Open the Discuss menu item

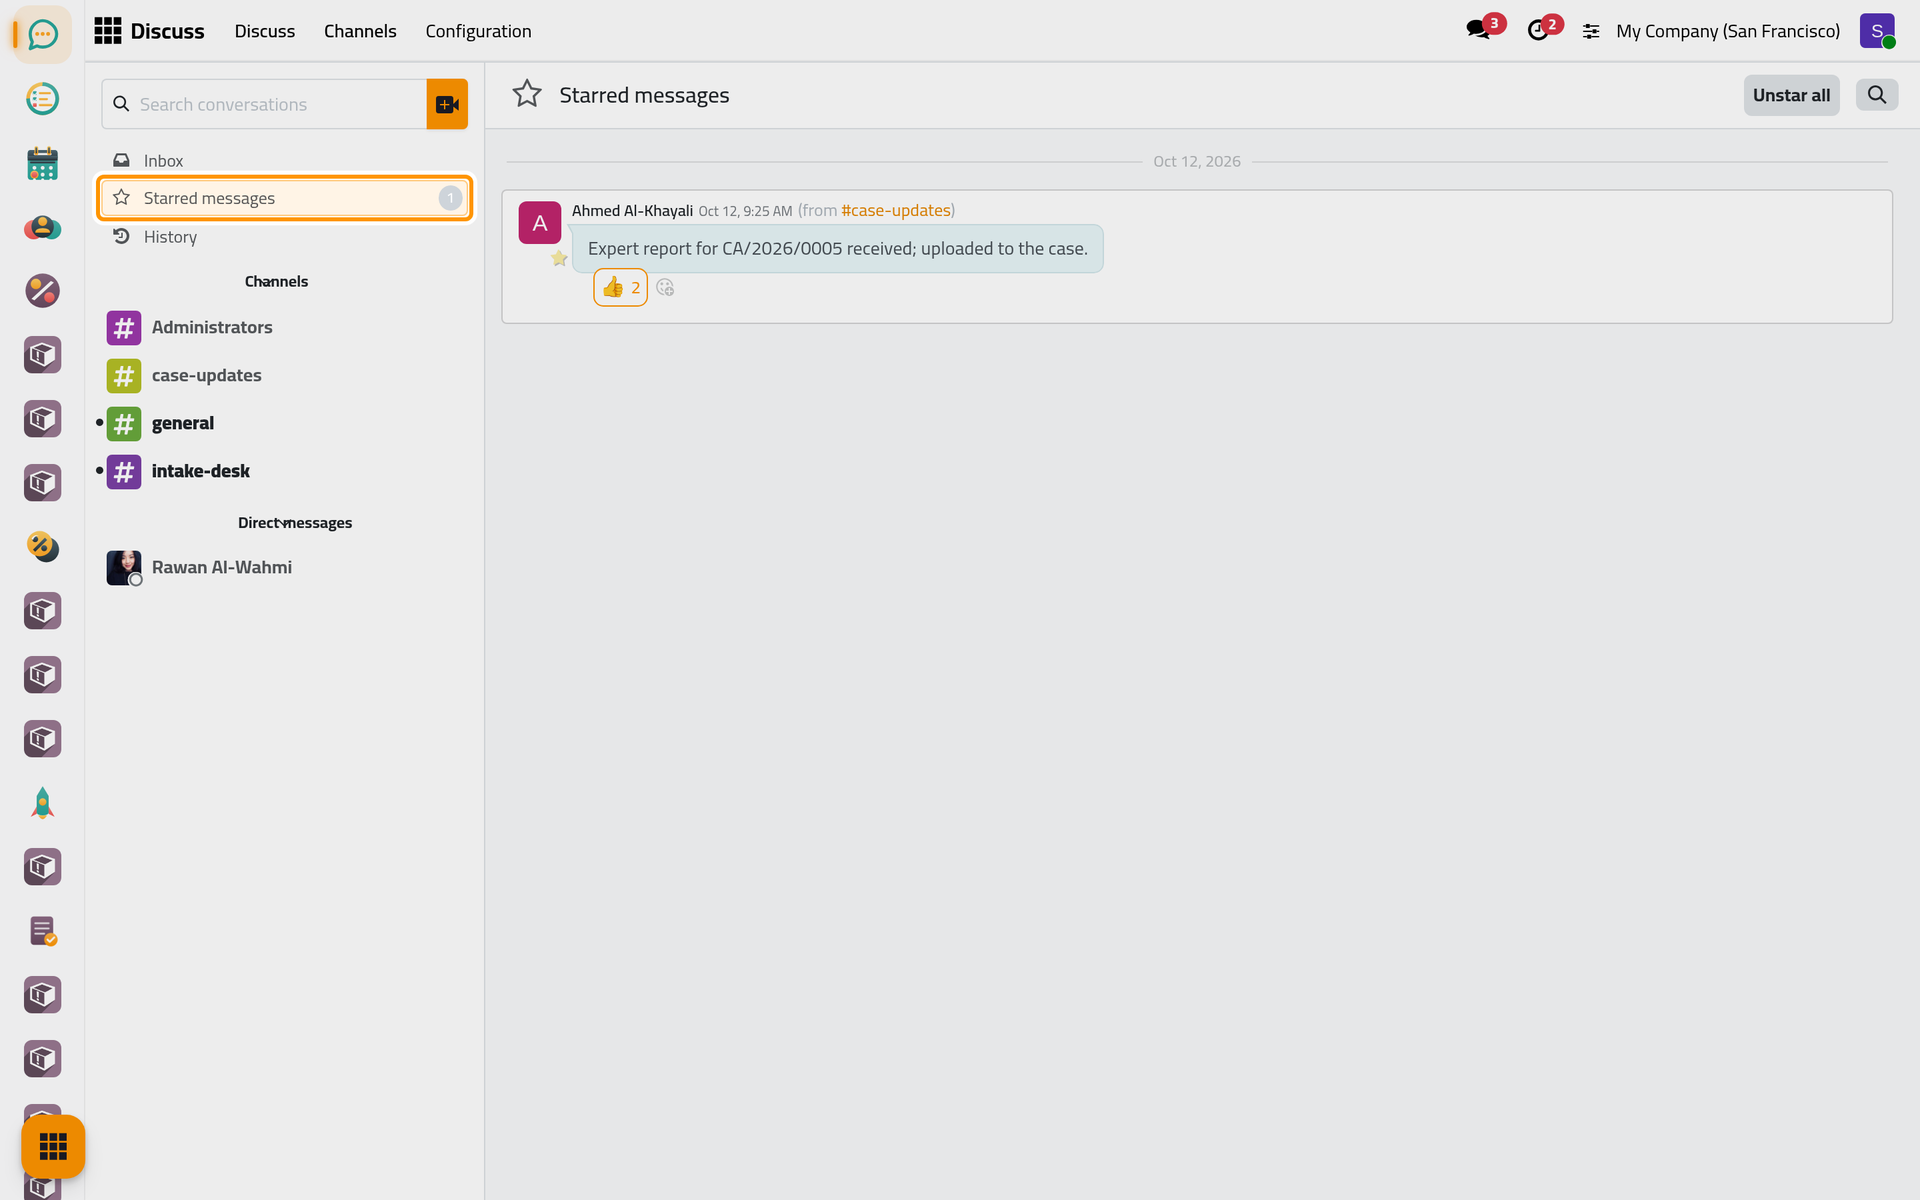[265, 31]
